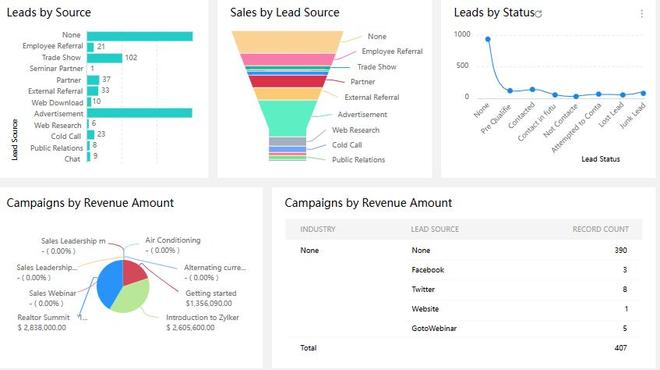Click the blue Realtor Summit pie slice
The height and width of the screenshot is (370, 660).
[x=109, y=283]
